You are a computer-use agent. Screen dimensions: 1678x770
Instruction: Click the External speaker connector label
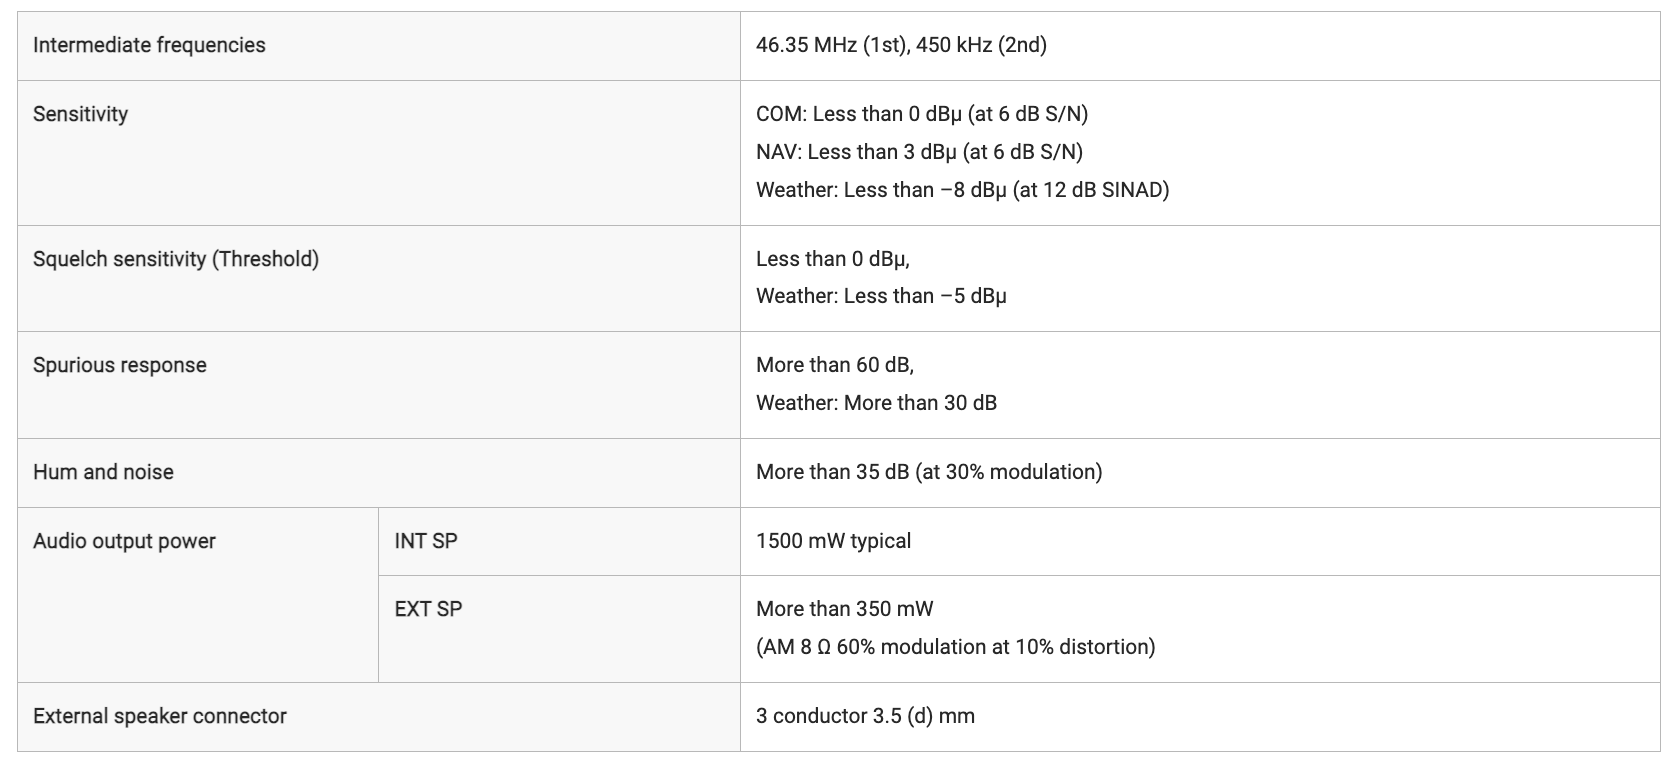[160, 716]
